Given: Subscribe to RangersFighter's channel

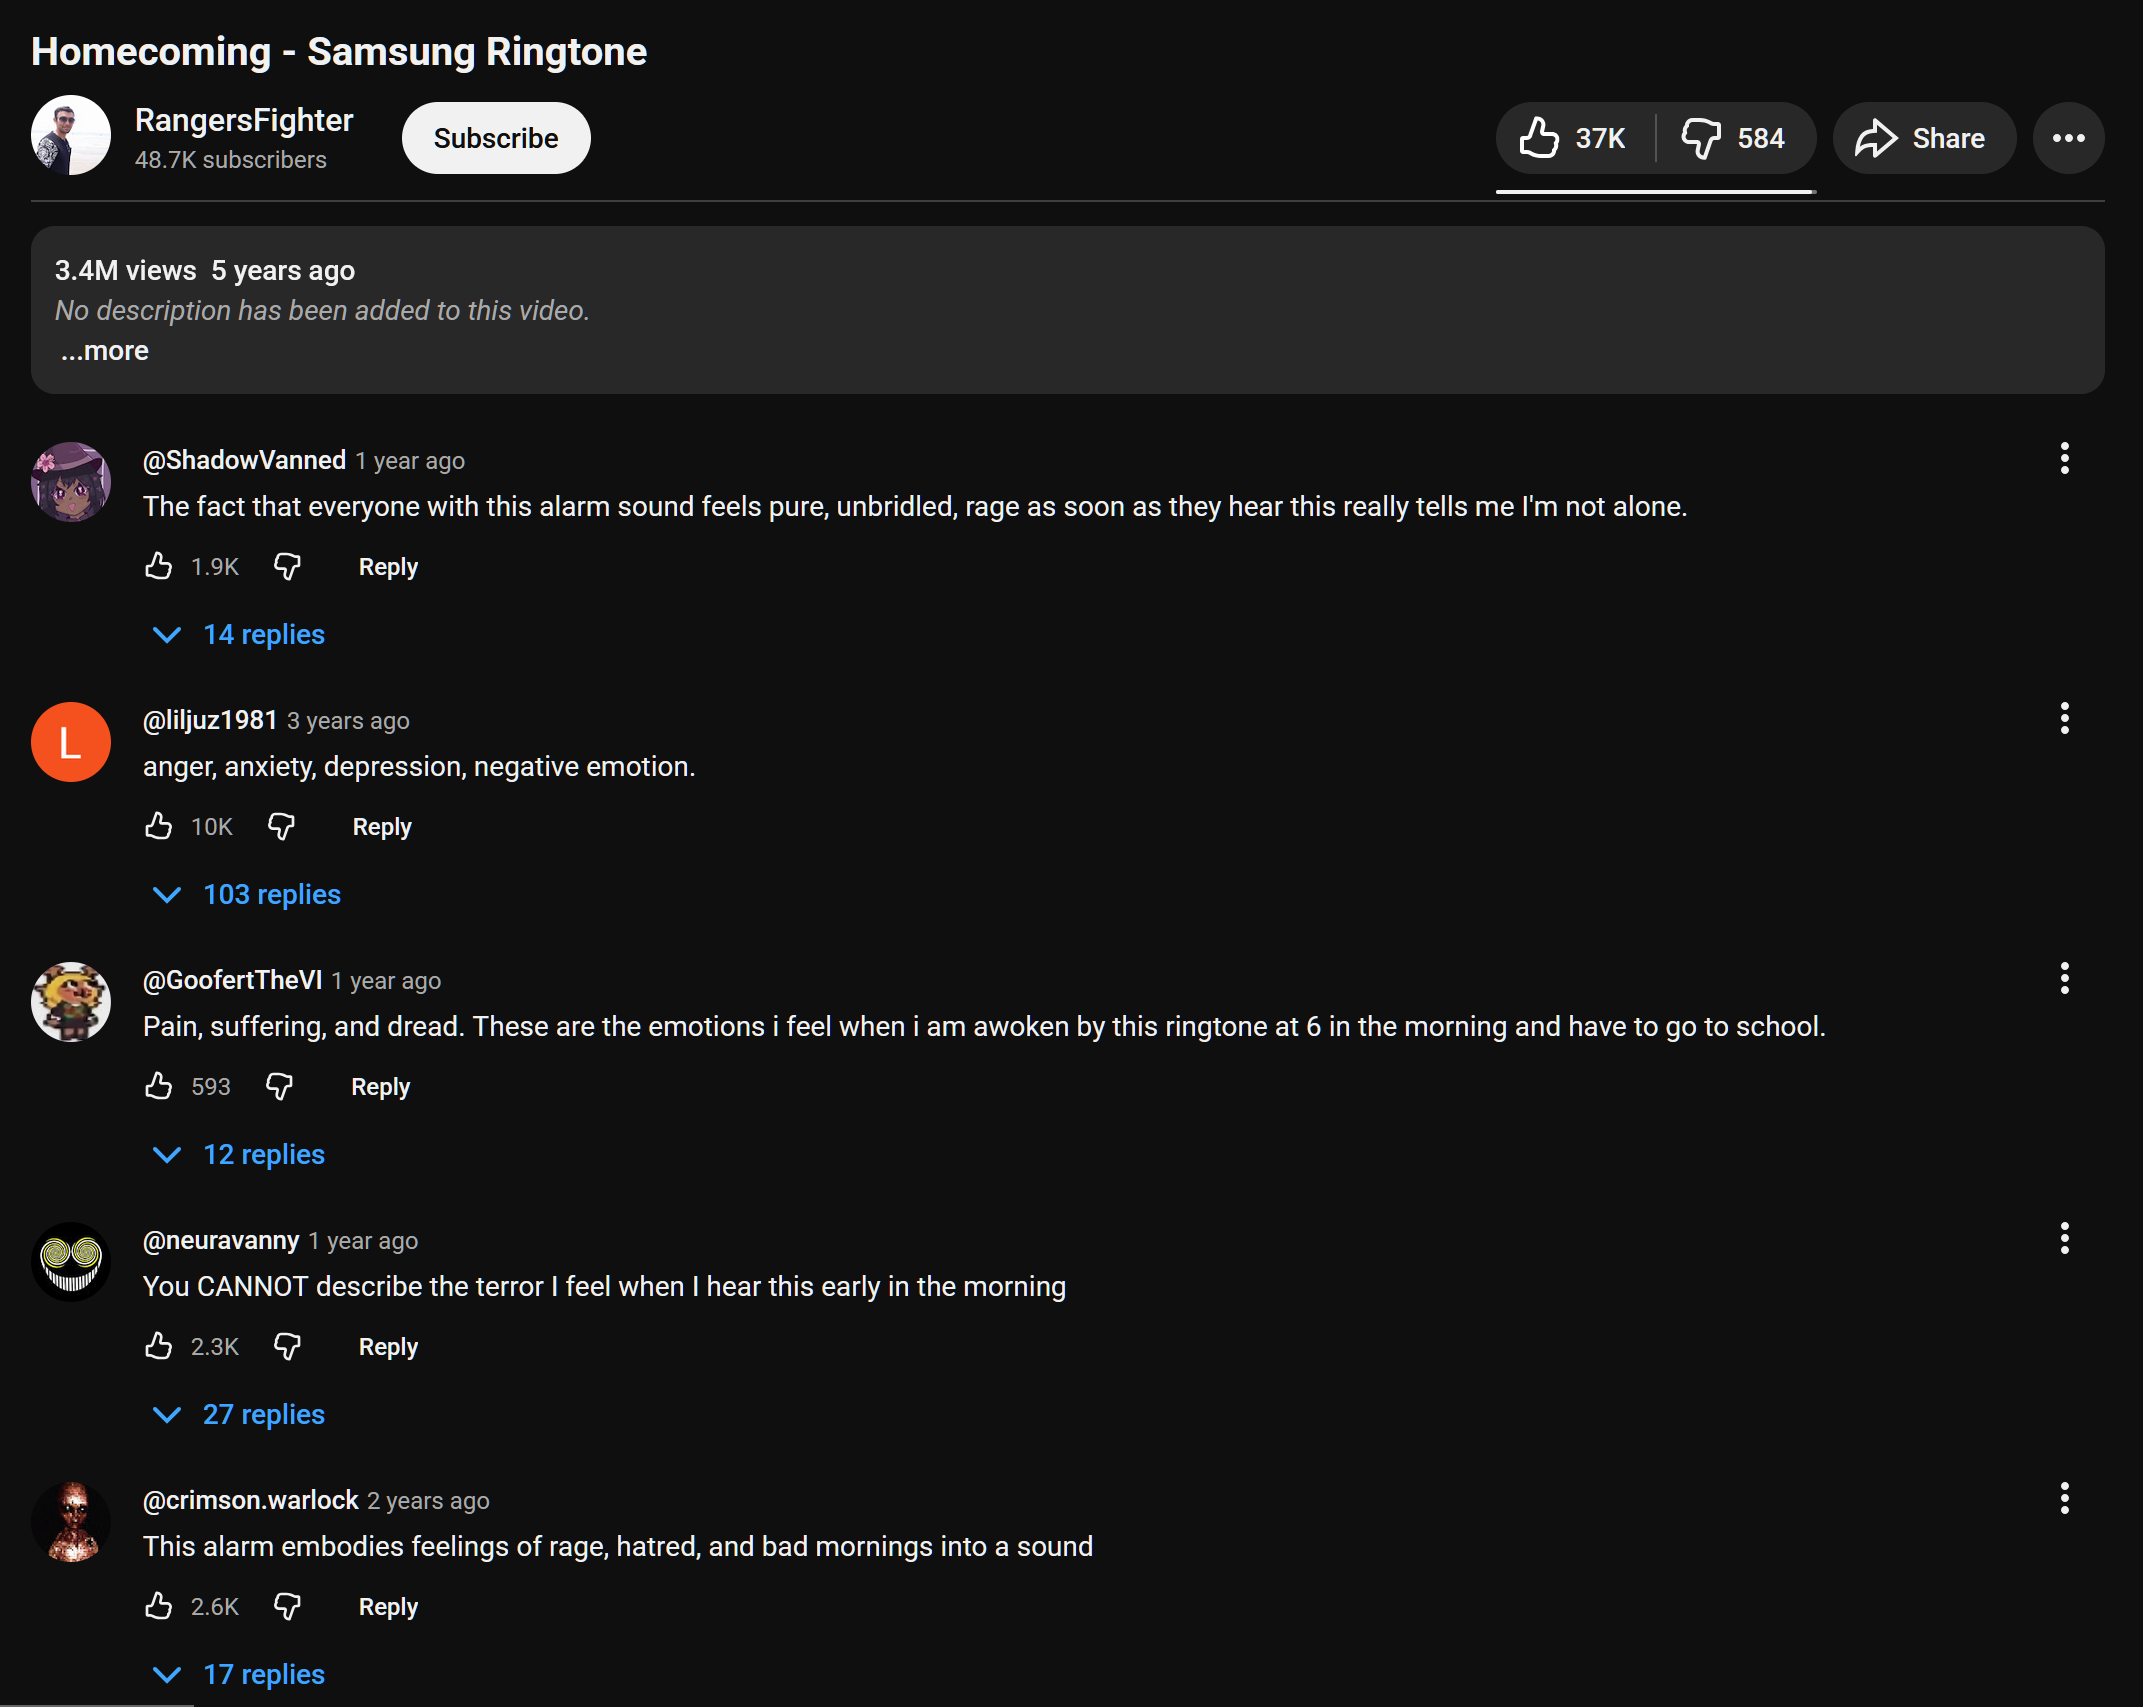Looking at the screenshot, I should (495, 138).
